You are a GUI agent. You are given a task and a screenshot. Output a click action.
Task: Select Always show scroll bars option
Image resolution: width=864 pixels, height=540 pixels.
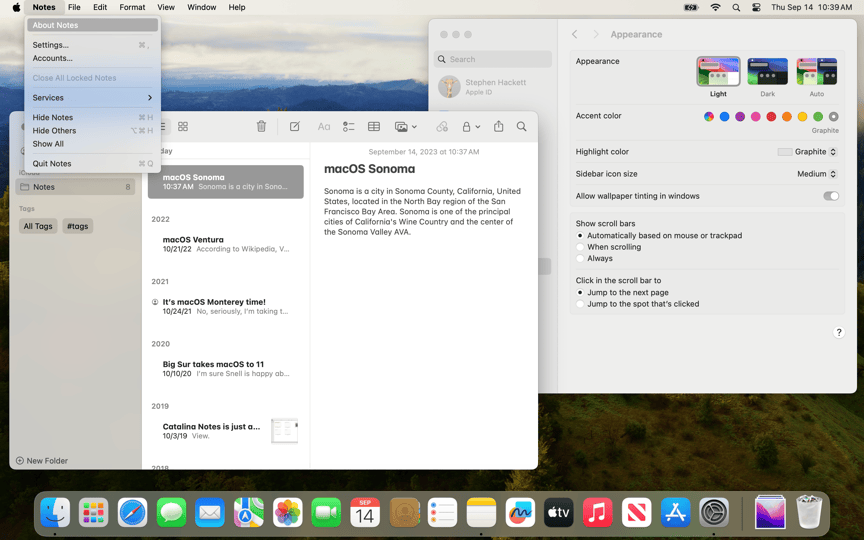[580, 258]
